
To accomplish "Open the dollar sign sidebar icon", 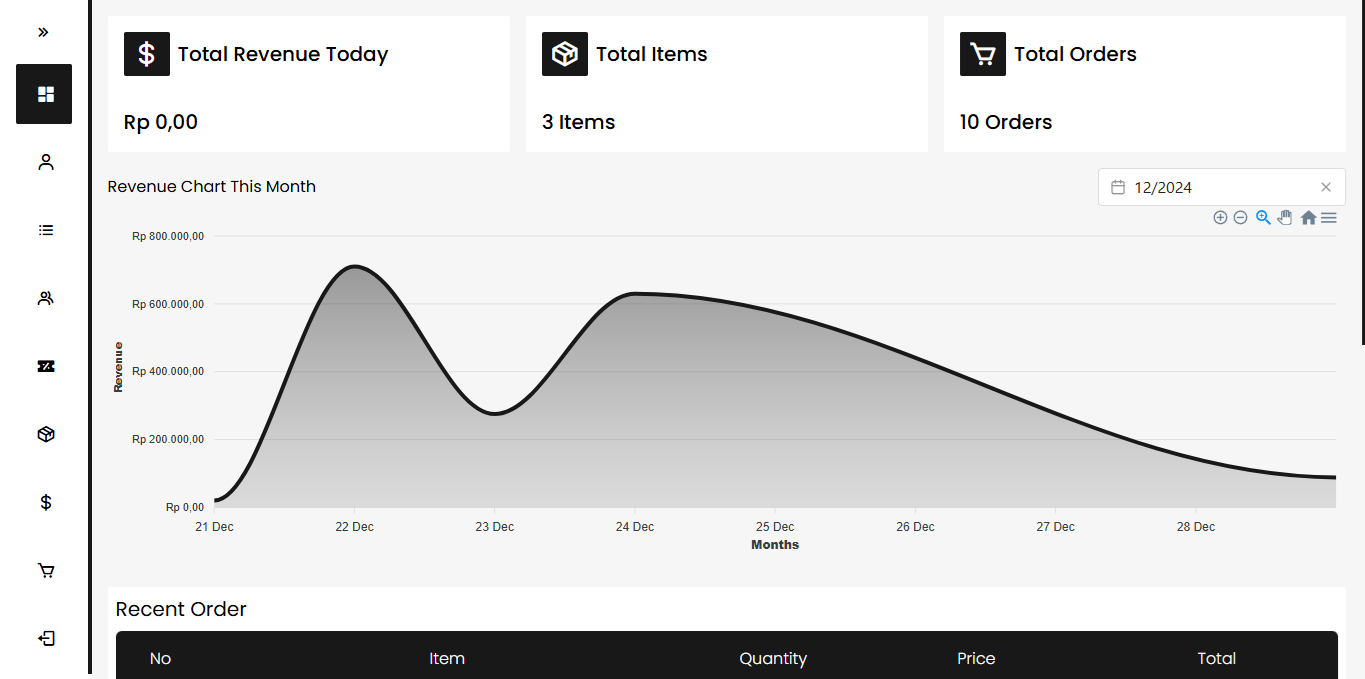I will pos(45,502).
